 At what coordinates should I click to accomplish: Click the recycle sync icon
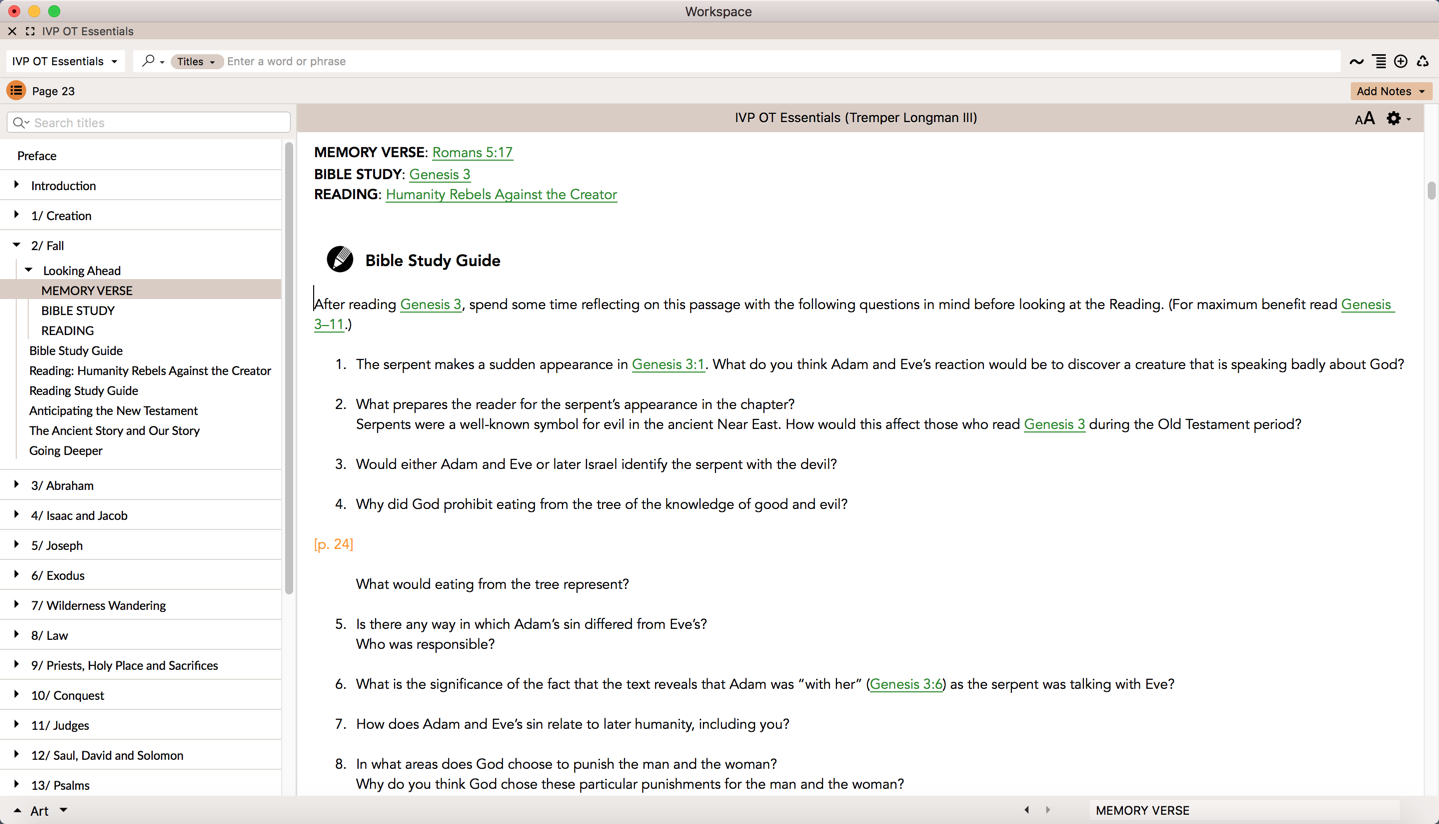(x=1423, y=62)
